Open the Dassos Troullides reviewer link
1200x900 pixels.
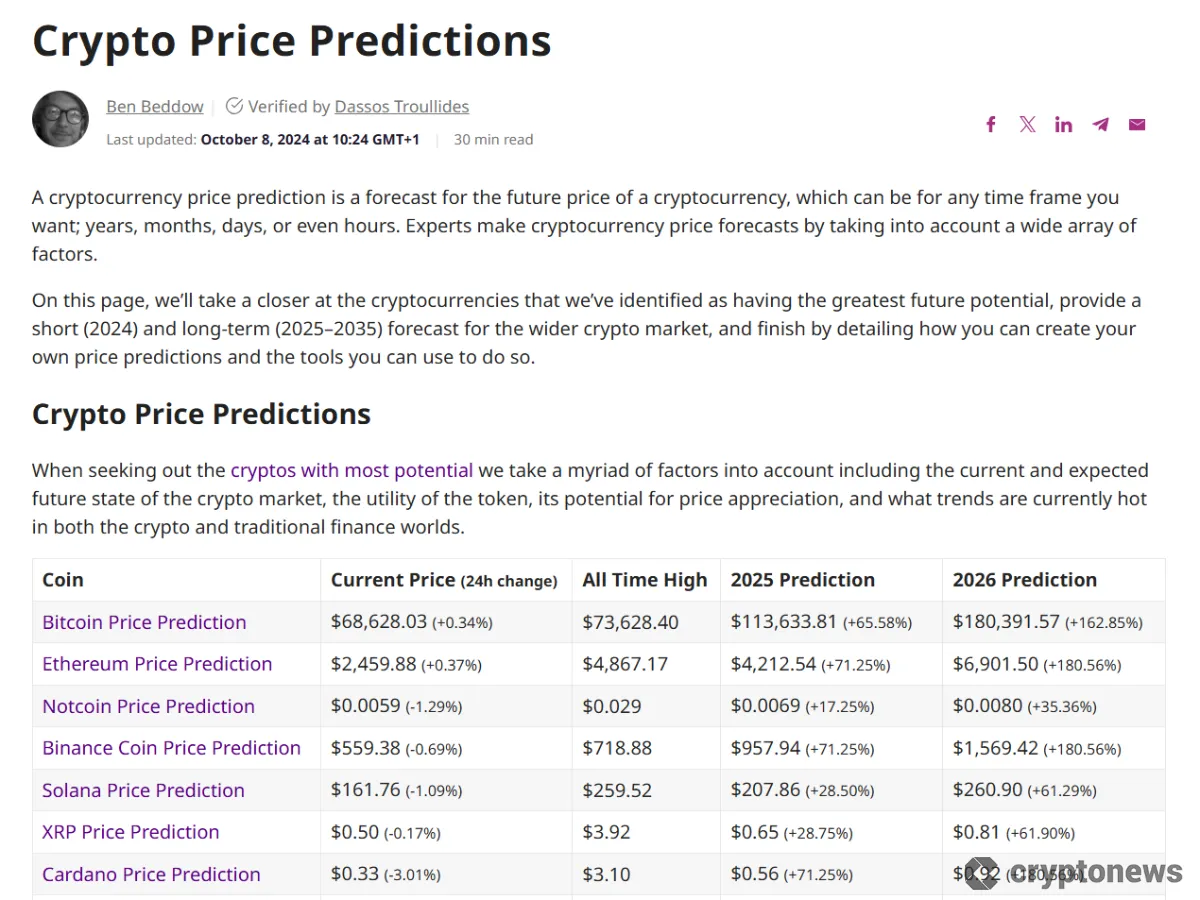pyautogui.click(x=401, y=106)
